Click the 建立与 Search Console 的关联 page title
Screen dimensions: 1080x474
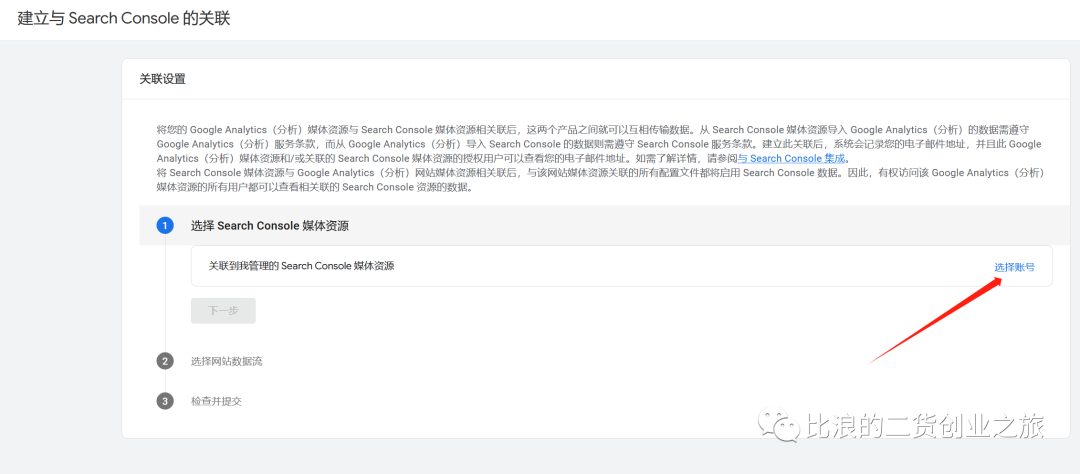[124, 19]
